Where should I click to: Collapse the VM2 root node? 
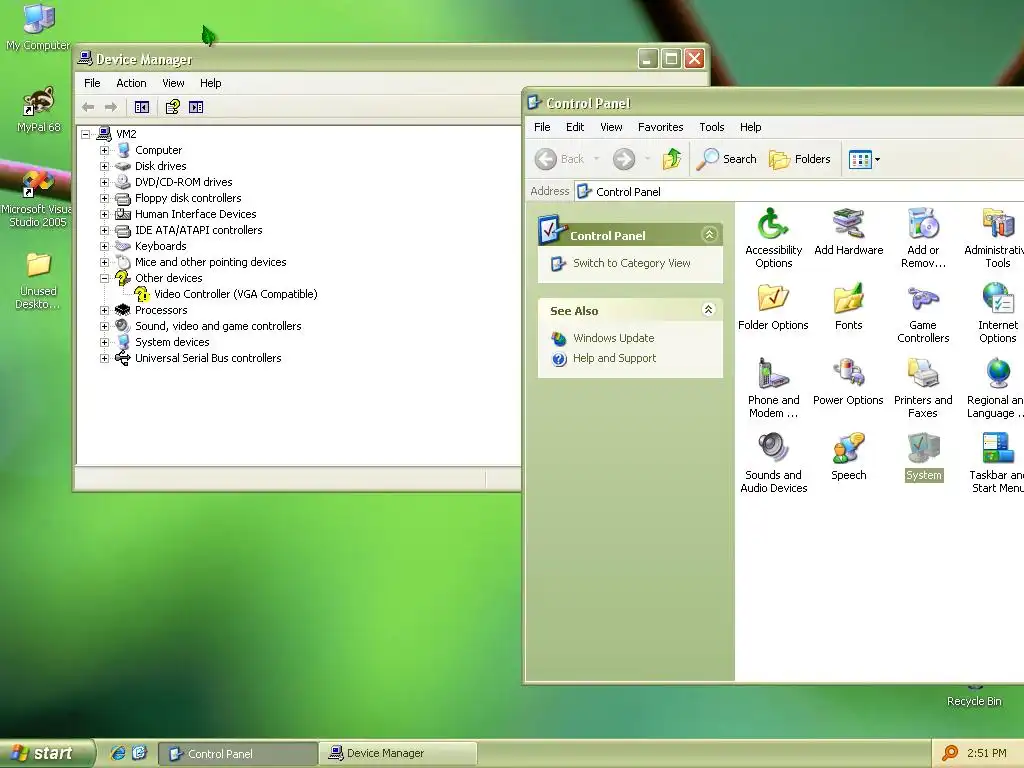click(86, 135)
